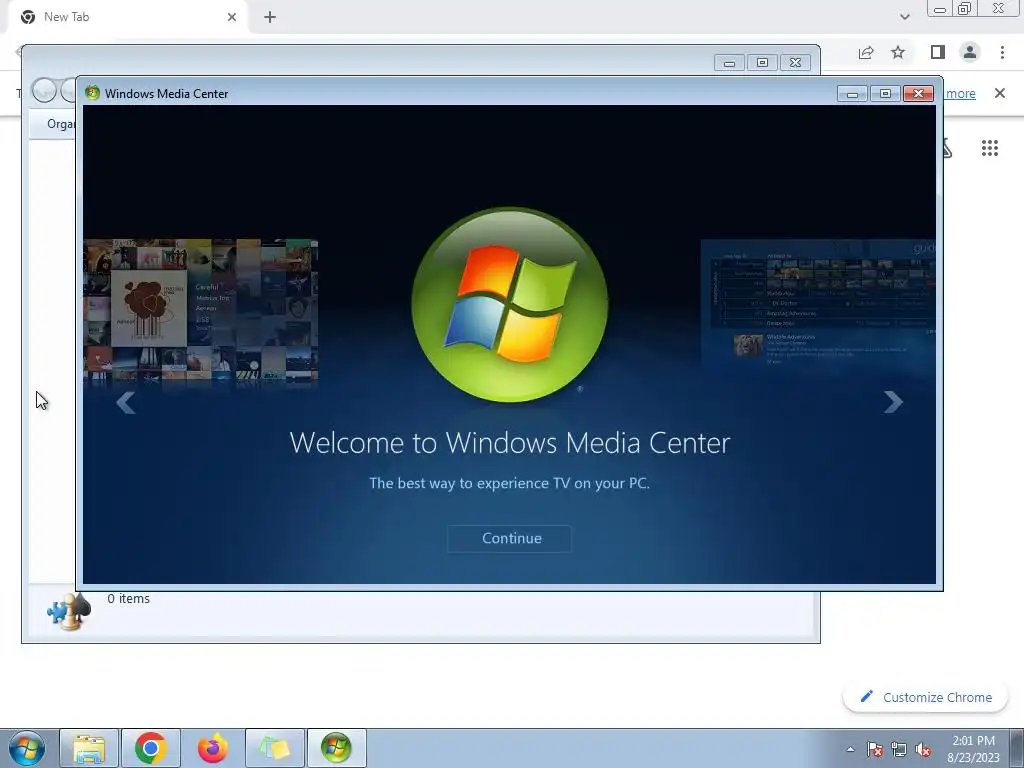The width and height of the screenshot is (1024, 768).
Task: Click the green Windows Media Center orb logo
Action: [x=509, y=305]
